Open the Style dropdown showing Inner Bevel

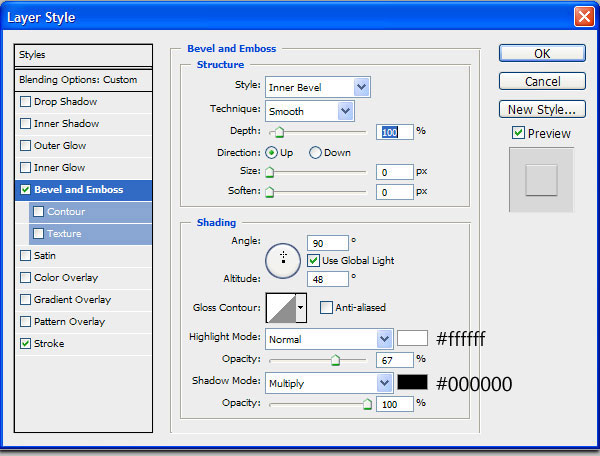pos(318,87)
